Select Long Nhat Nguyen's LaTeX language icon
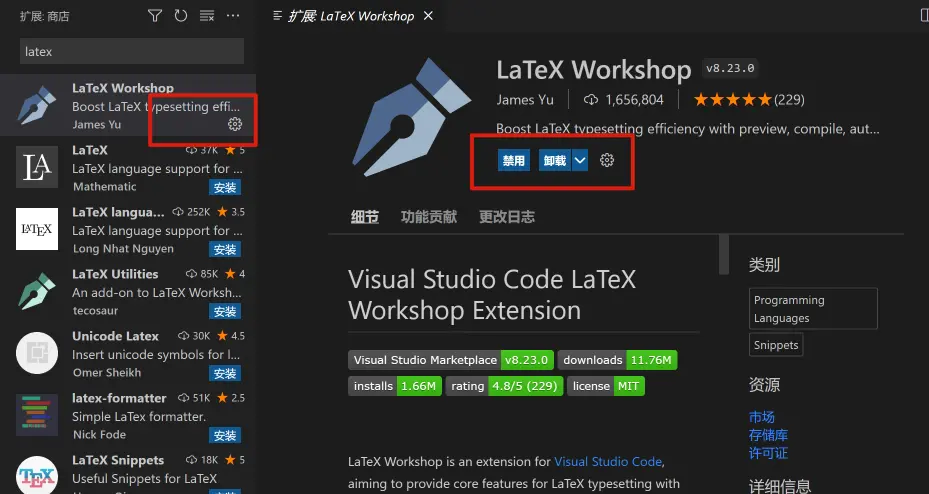Screen dimensions: 929x494 pos(37,229)
